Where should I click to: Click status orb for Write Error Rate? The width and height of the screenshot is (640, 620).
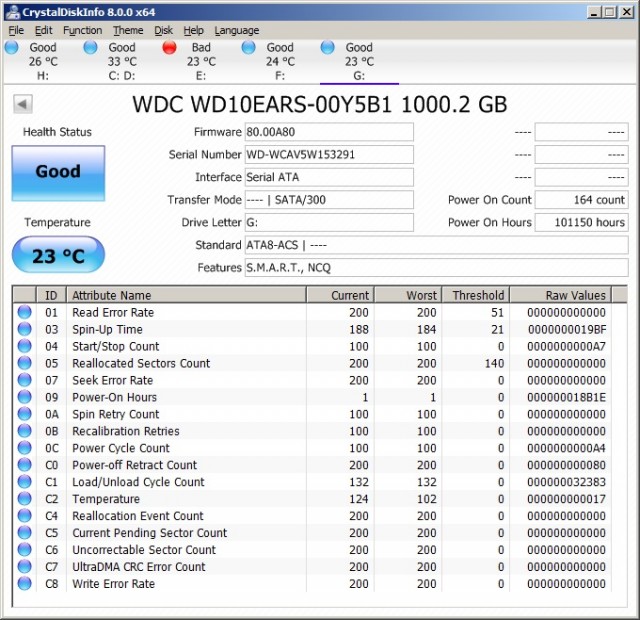24,583
